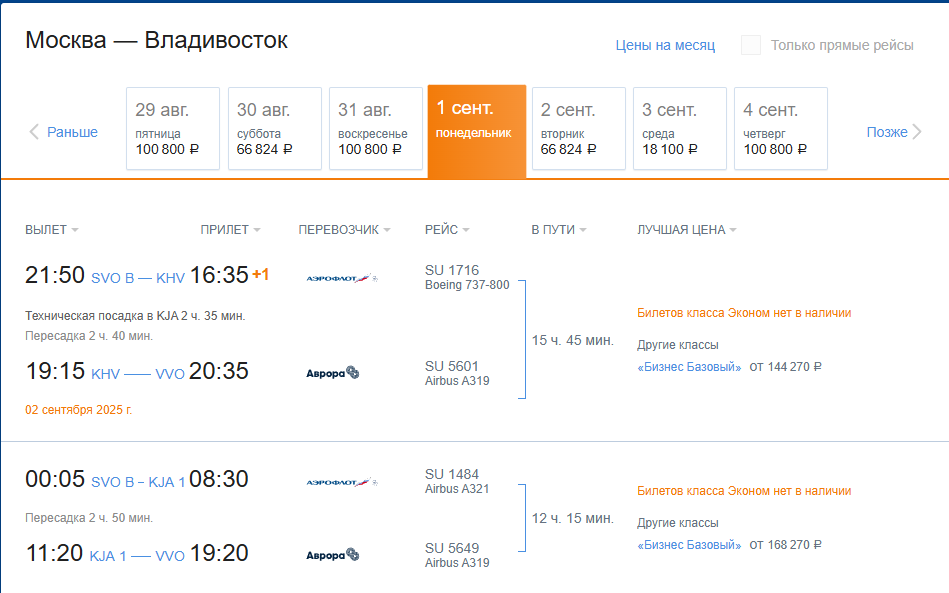Open the Перевозчик sort dropdown
Viewport: 949px width, 593px height.
point(344,230)
